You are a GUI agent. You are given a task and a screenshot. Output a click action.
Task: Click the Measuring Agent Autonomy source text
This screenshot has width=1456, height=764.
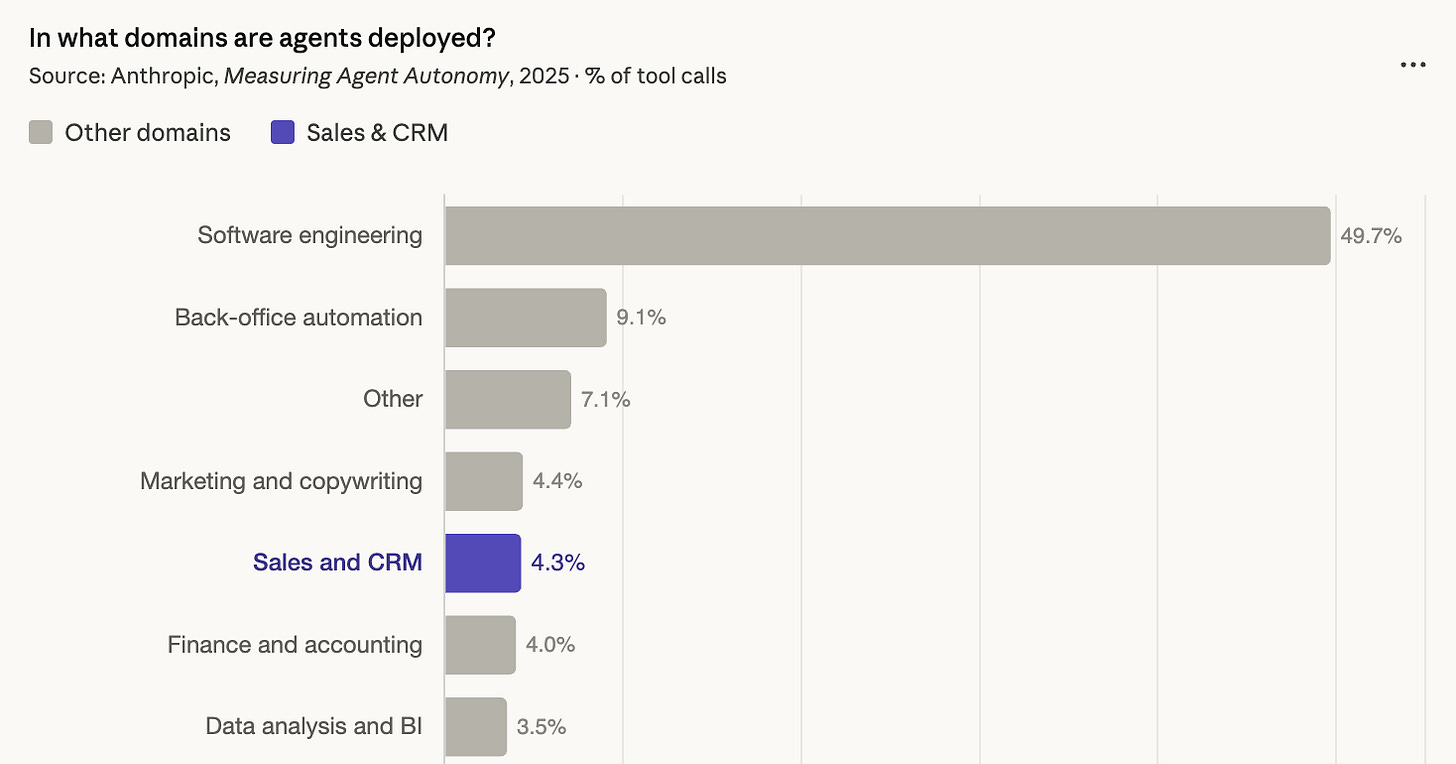[365, 76]
